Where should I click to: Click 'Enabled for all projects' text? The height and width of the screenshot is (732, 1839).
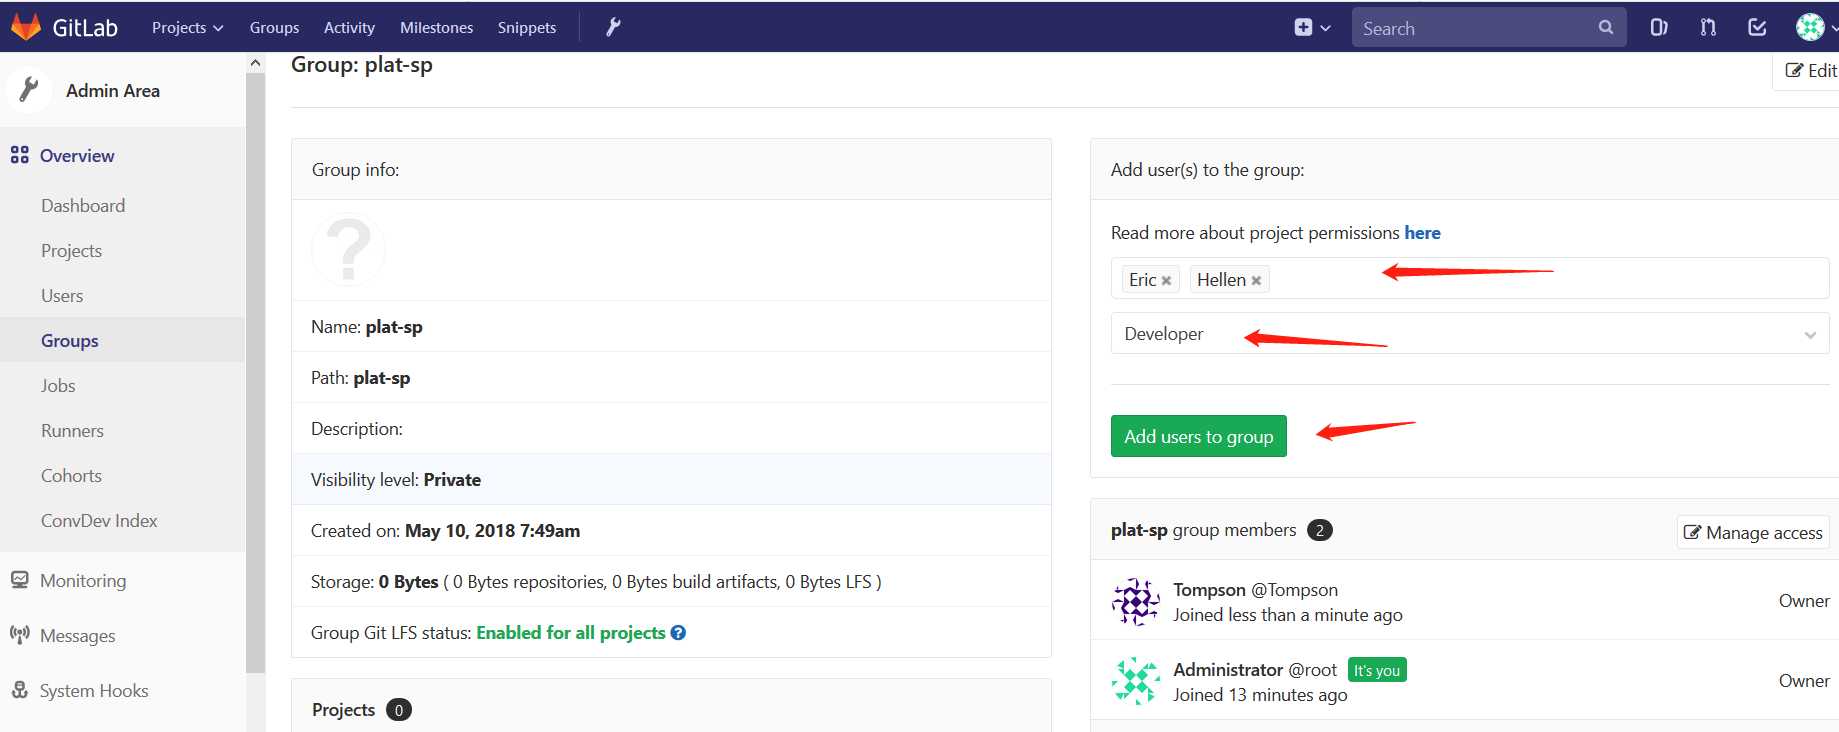pyautogui.click(x=570, y=632)
